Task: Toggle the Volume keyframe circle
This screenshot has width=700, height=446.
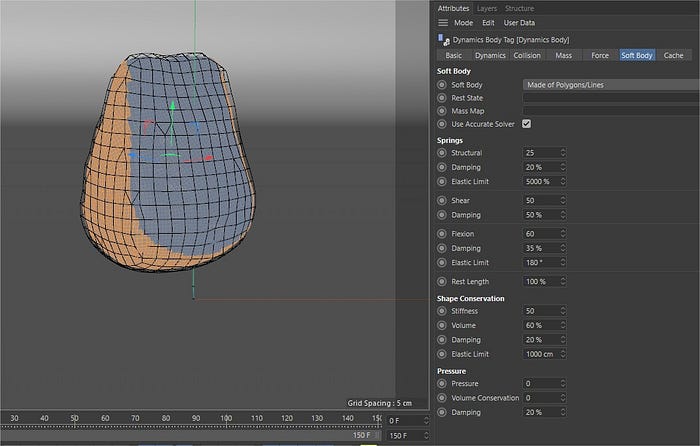Action: pyautogui.click(x=442, y=325)
